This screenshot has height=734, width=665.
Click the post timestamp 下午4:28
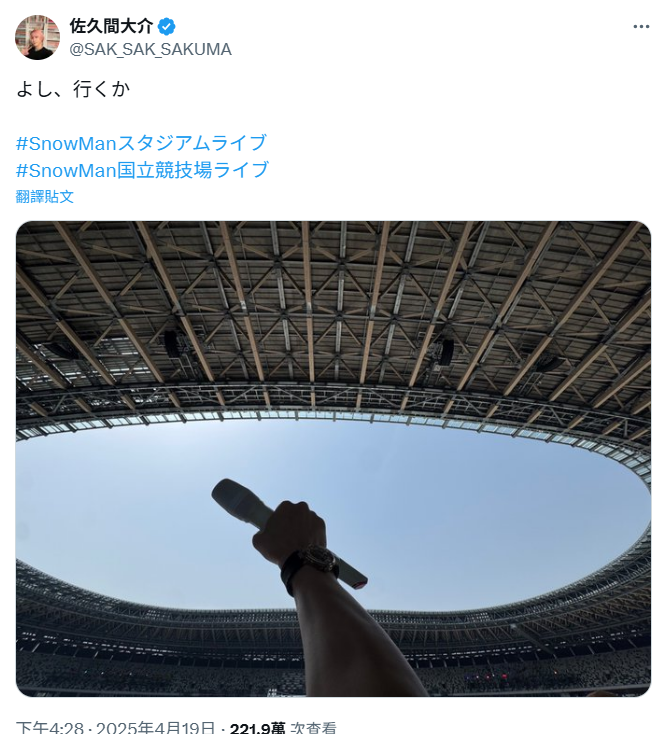point(50,728)
